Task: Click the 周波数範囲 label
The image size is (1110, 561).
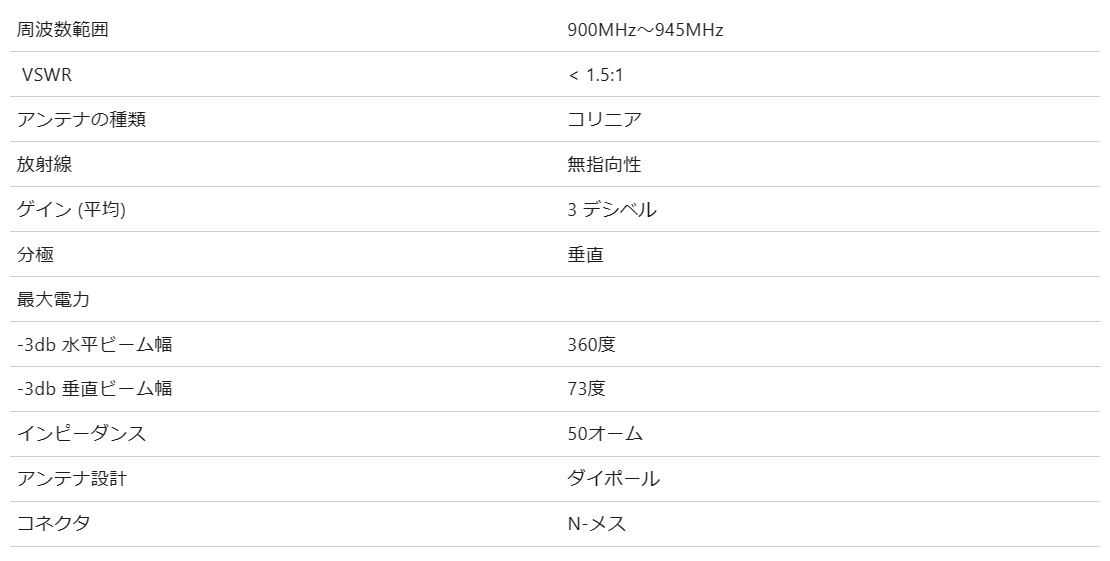Action: pyautogui.click(x=62, y=30)
